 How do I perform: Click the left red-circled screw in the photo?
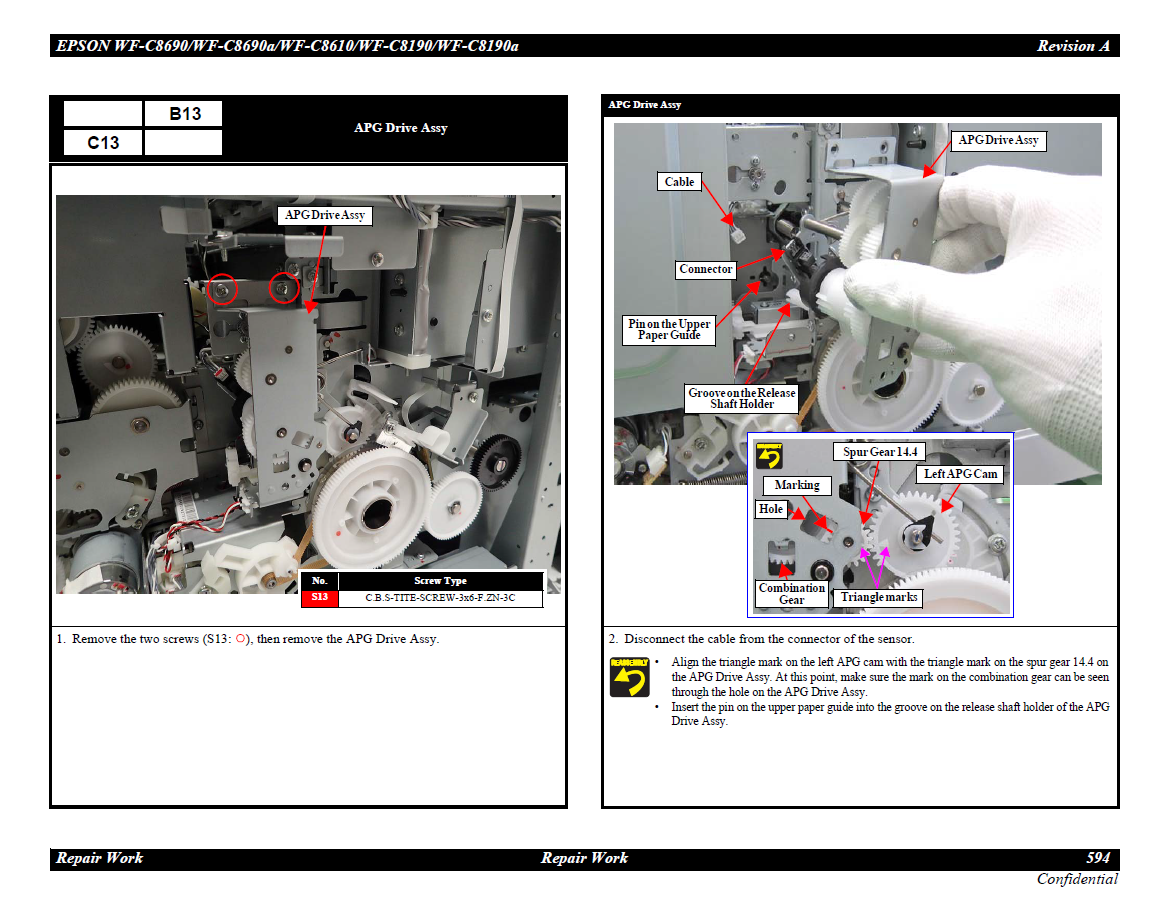[224, 289]
